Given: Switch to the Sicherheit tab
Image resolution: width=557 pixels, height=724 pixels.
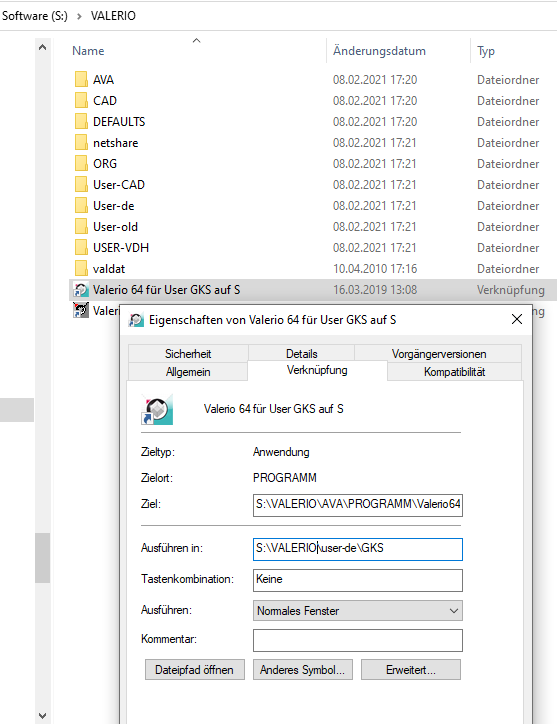Looking at the screenshot, I should (x=188, y=354).
